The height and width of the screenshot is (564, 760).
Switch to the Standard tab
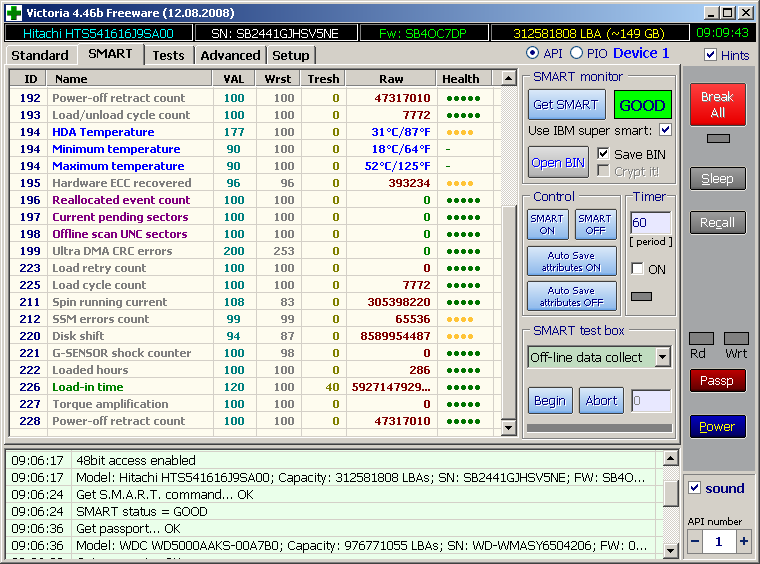[x=40, y=56]
